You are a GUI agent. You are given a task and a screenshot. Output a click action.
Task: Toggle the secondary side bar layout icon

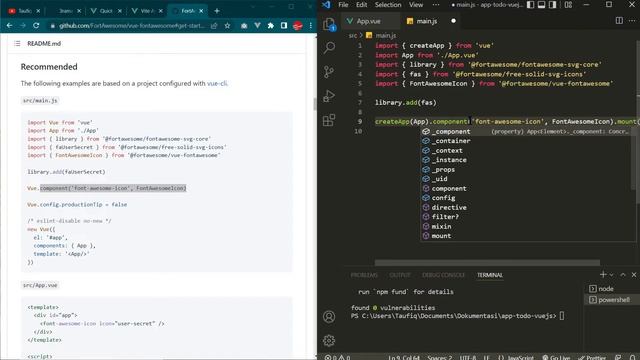pos(552,5)
